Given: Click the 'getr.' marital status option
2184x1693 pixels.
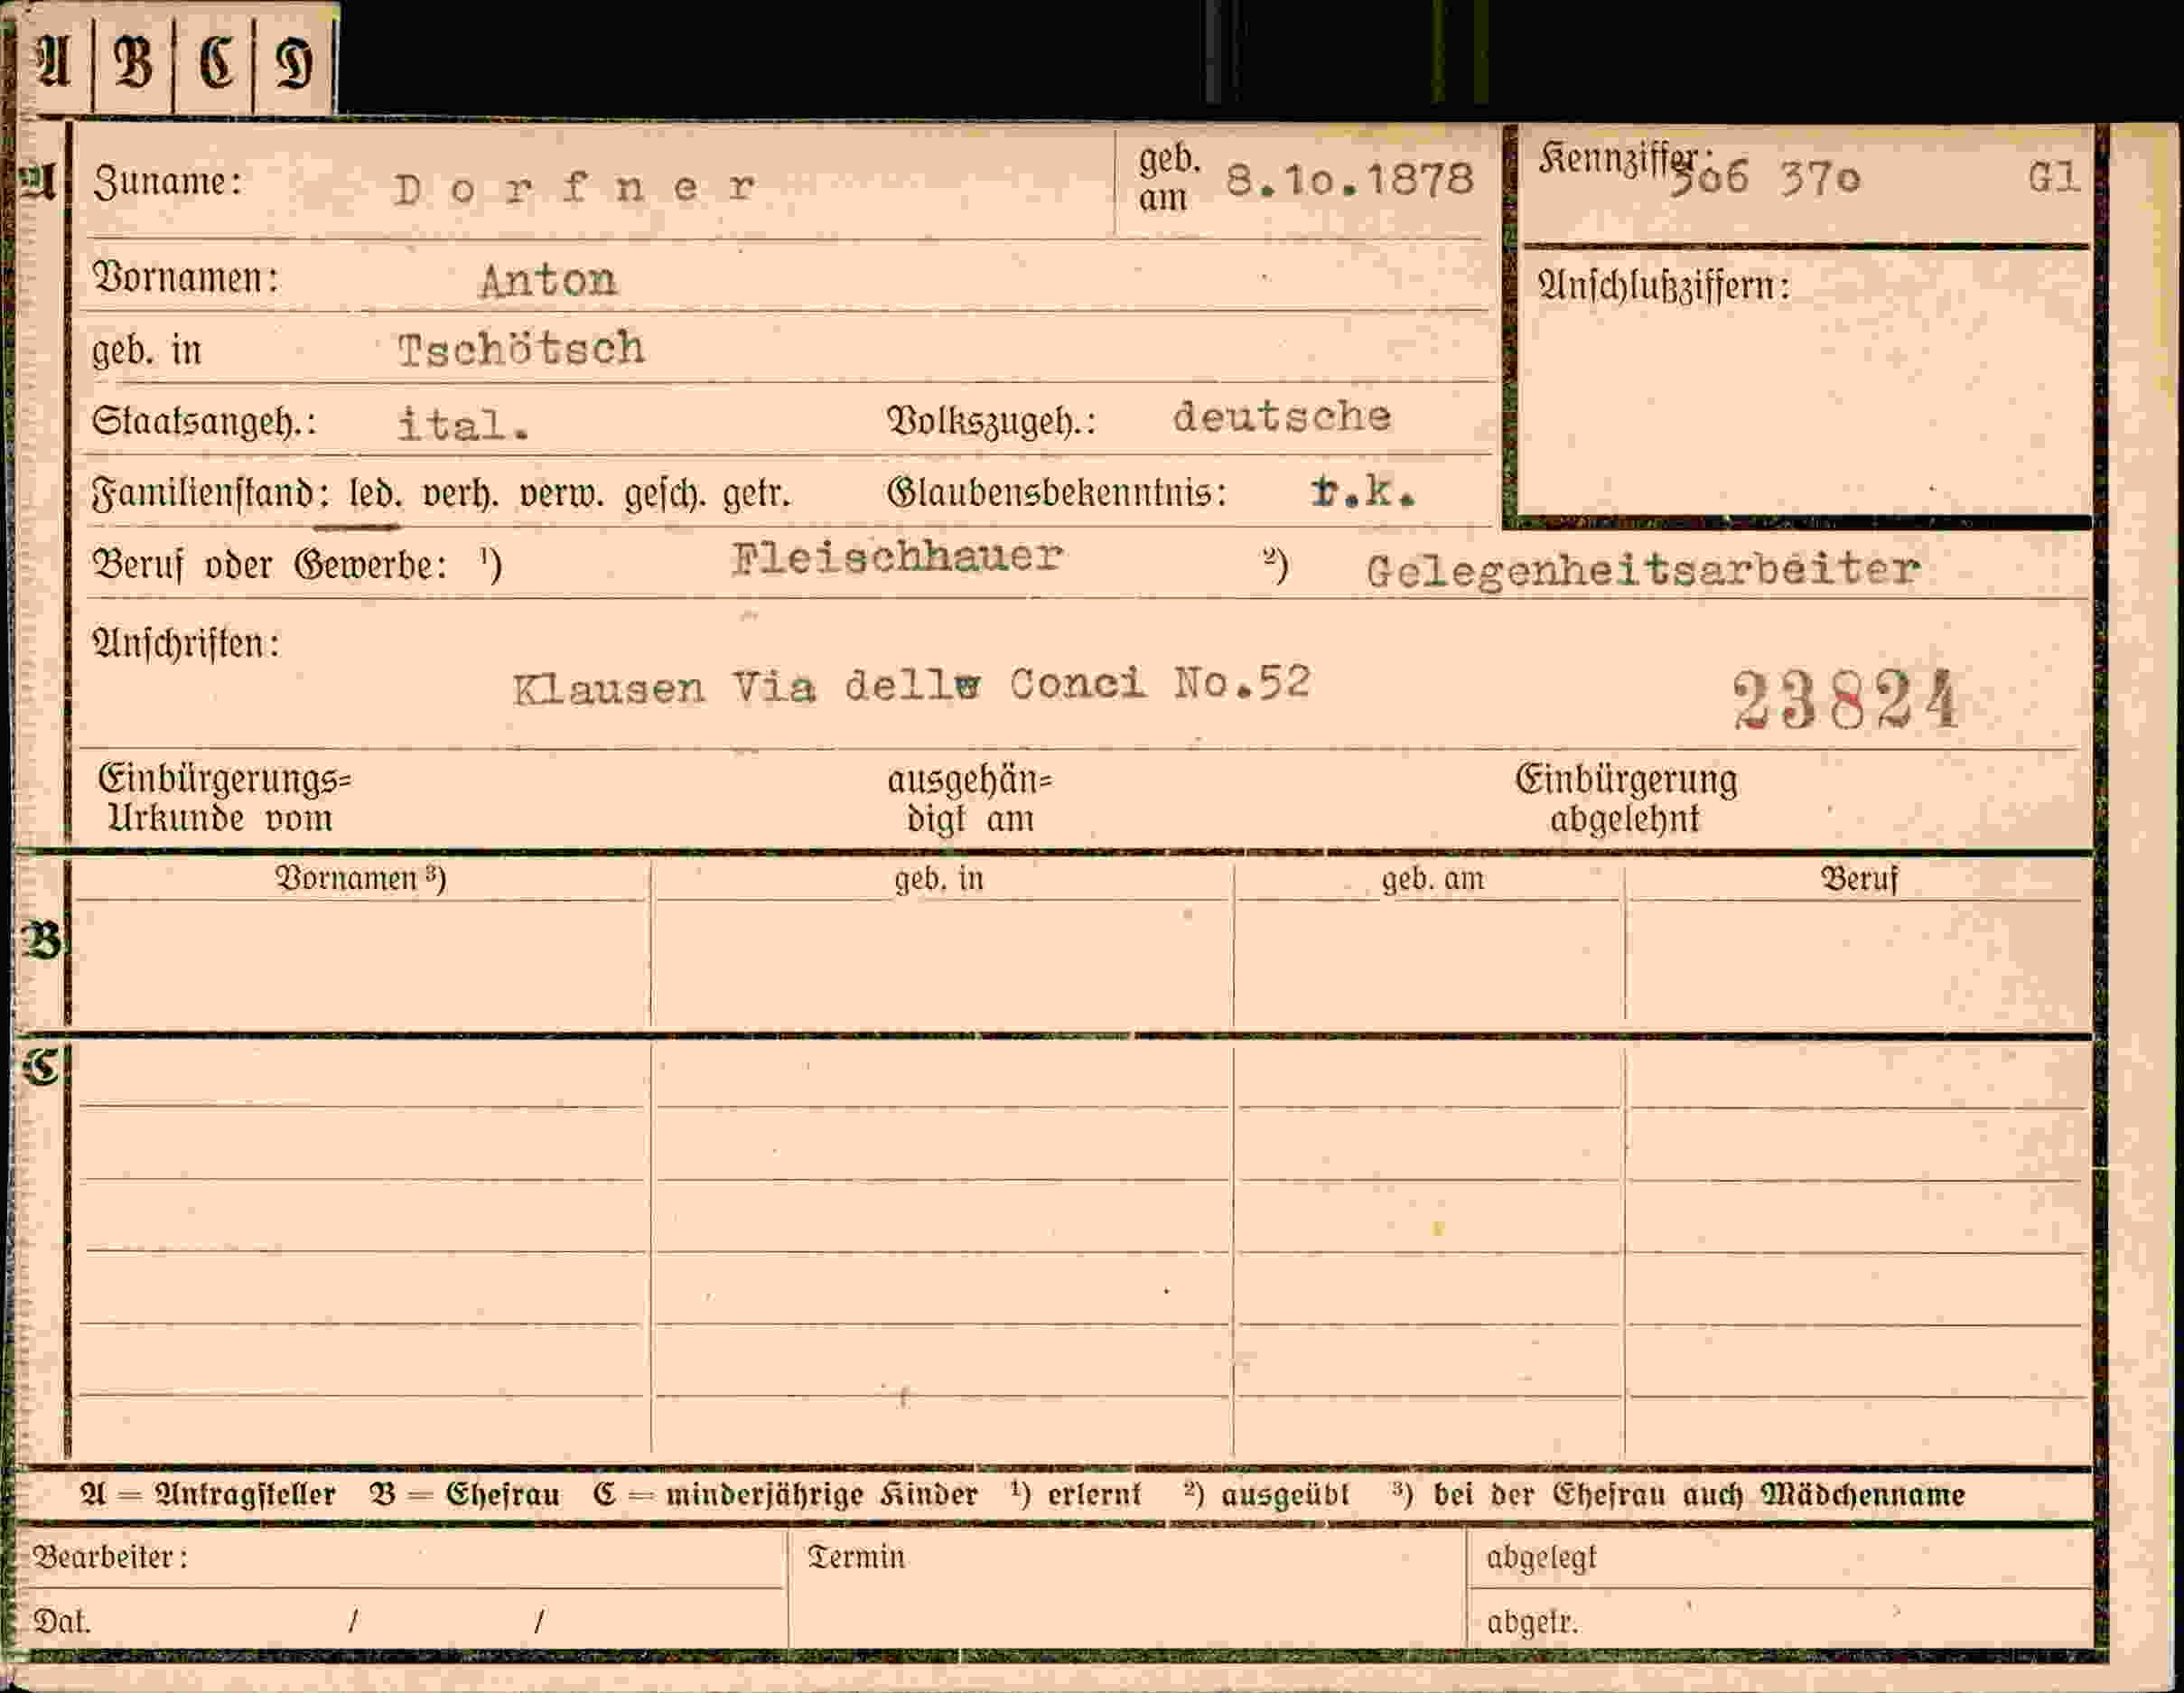Looking at the screenshot, I should (757, 494).
